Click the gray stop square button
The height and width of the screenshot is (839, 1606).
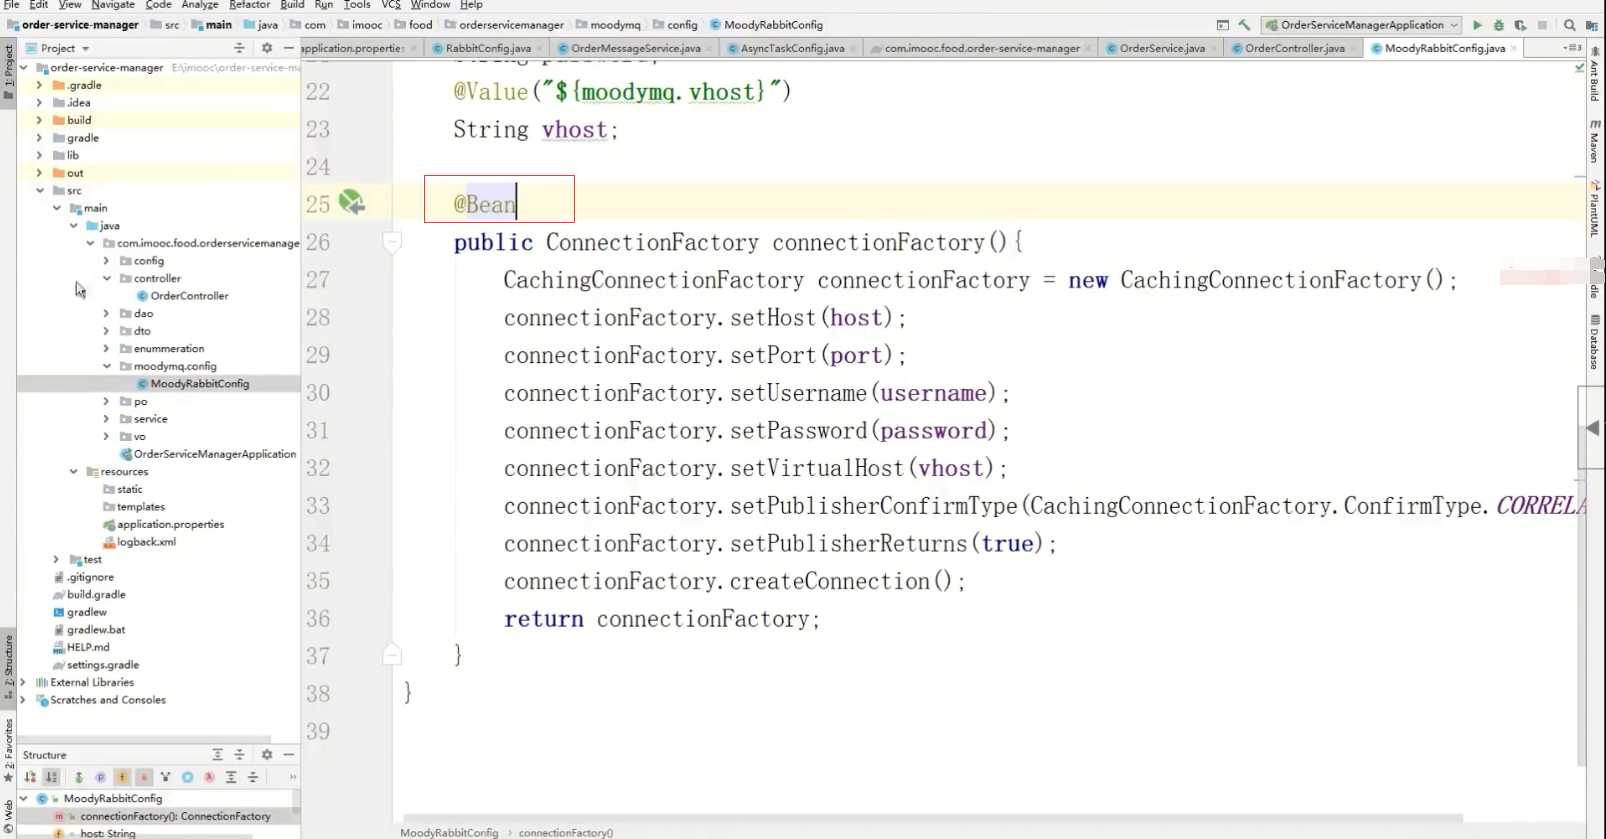(x=1542, y=25)
